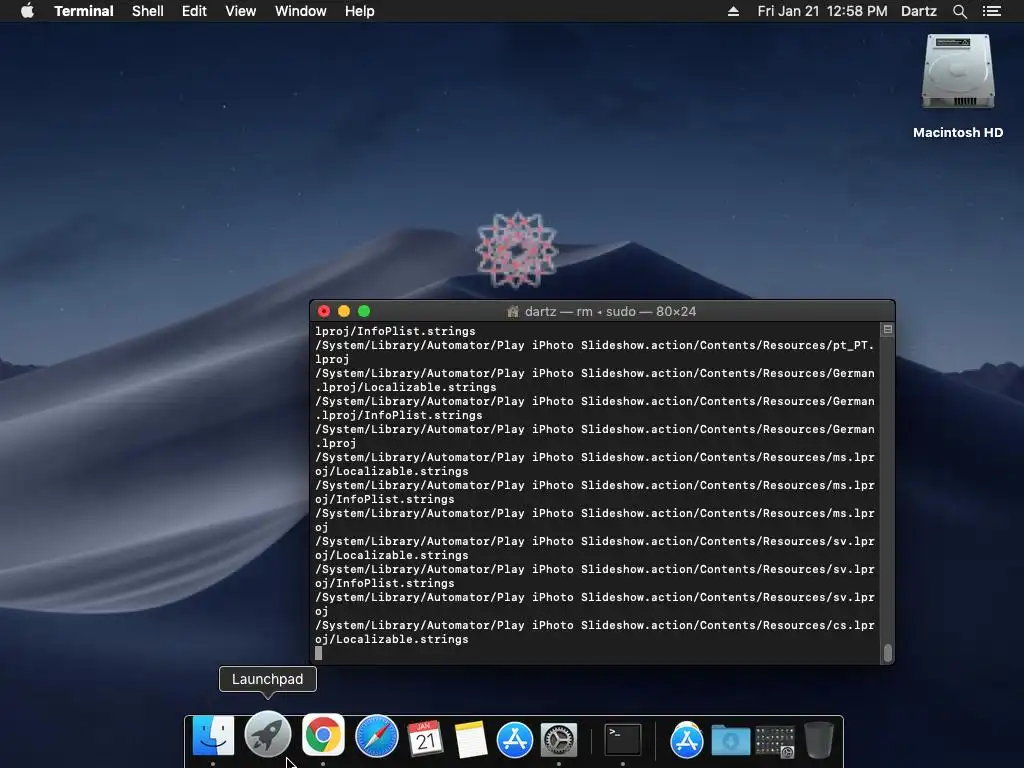
Task: Open the Applications folder stack in the Dock
Action: pos(686,740)
